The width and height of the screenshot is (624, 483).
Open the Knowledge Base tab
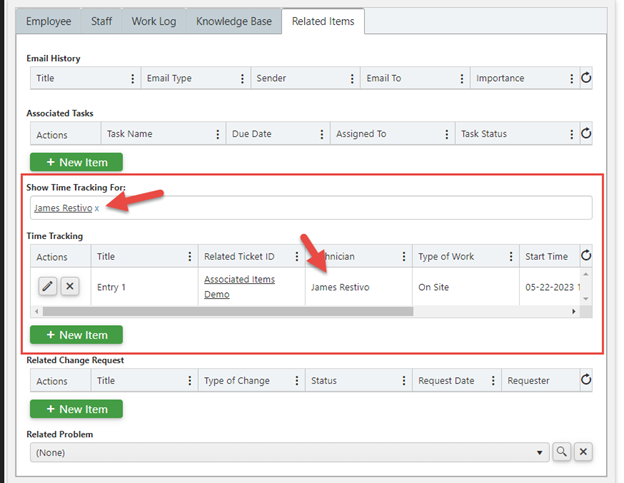[x=234, y=21]
